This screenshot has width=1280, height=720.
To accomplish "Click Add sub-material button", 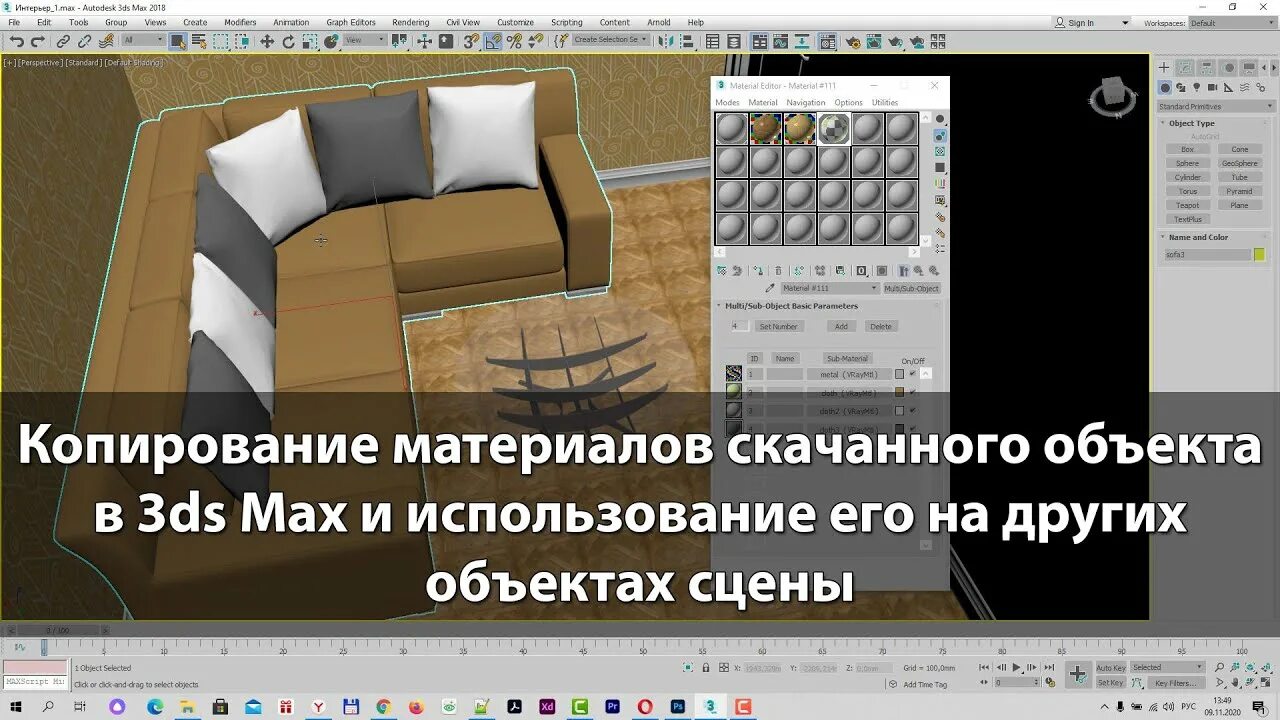I will coord(841,326).
